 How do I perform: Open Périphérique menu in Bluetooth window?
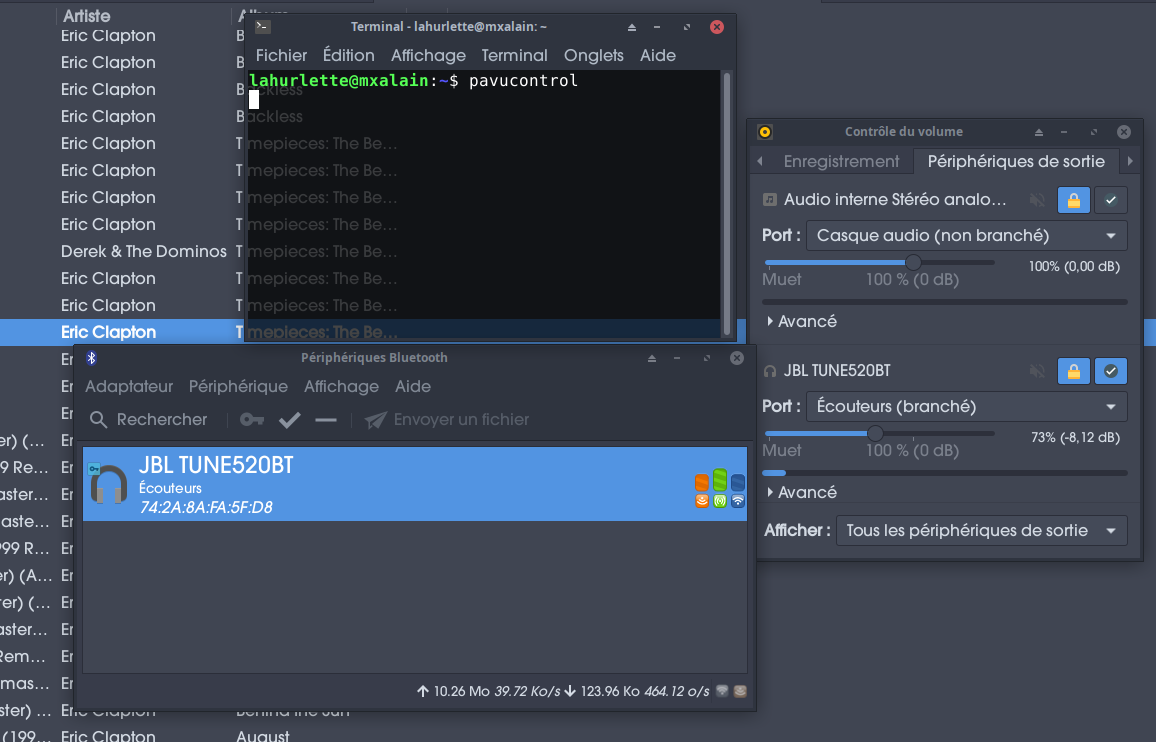238,386
